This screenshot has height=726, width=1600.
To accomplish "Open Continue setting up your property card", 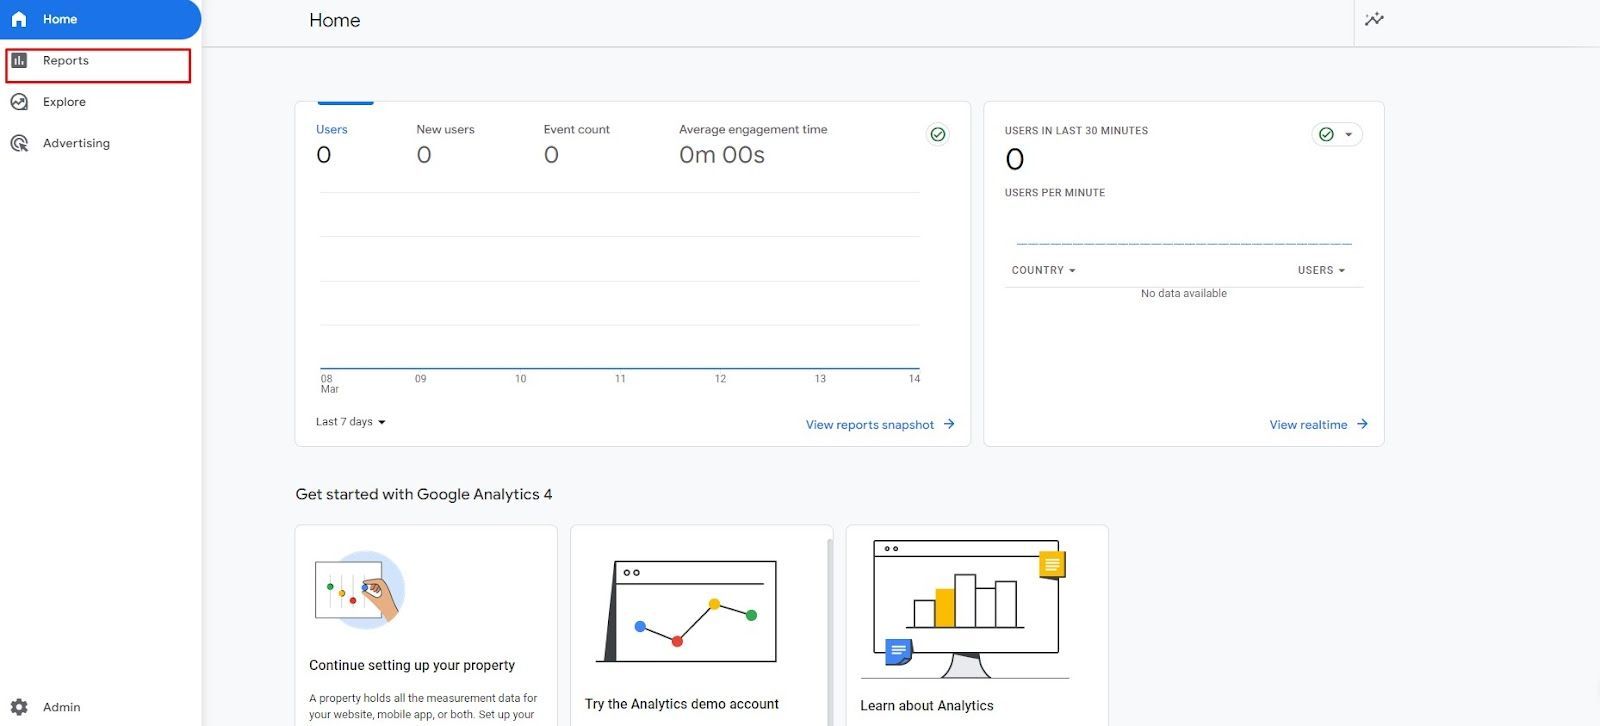I will [426, 625].
